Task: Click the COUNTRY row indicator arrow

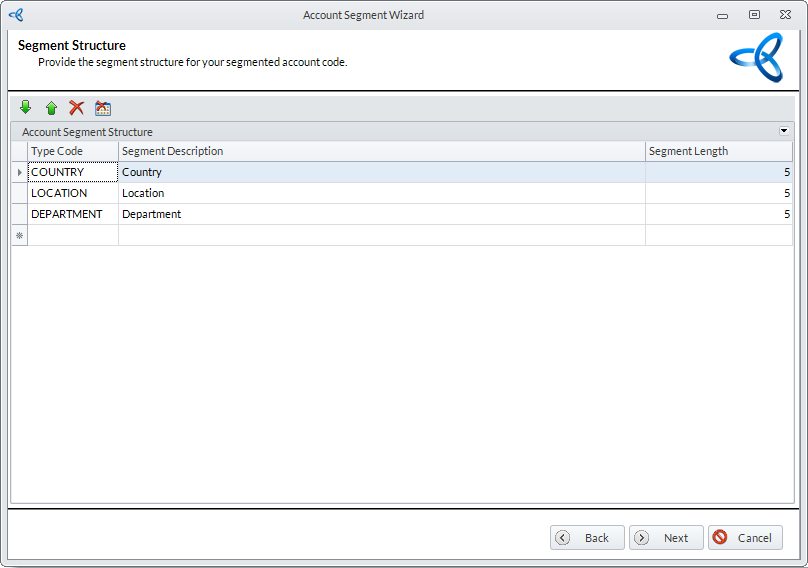Action: [19, 172]
